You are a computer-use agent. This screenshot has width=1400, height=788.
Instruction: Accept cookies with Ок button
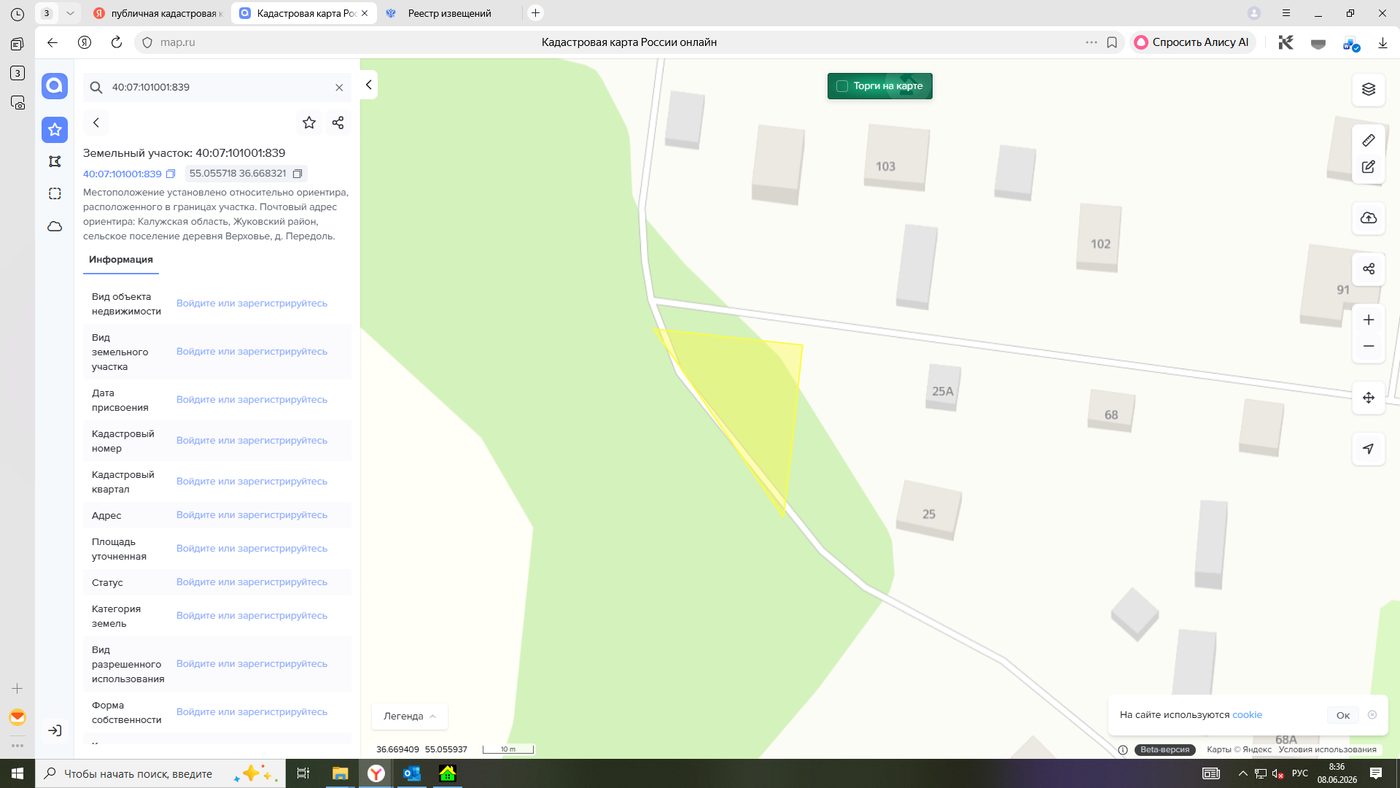click(1343, 715)
